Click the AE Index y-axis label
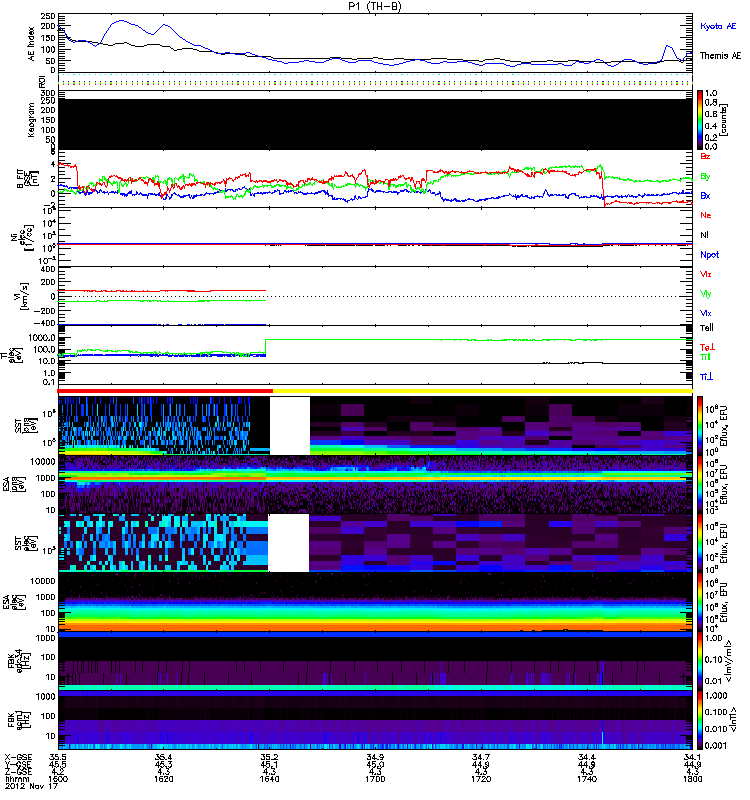This screenshot has width=750, height=800. (32, 44)
